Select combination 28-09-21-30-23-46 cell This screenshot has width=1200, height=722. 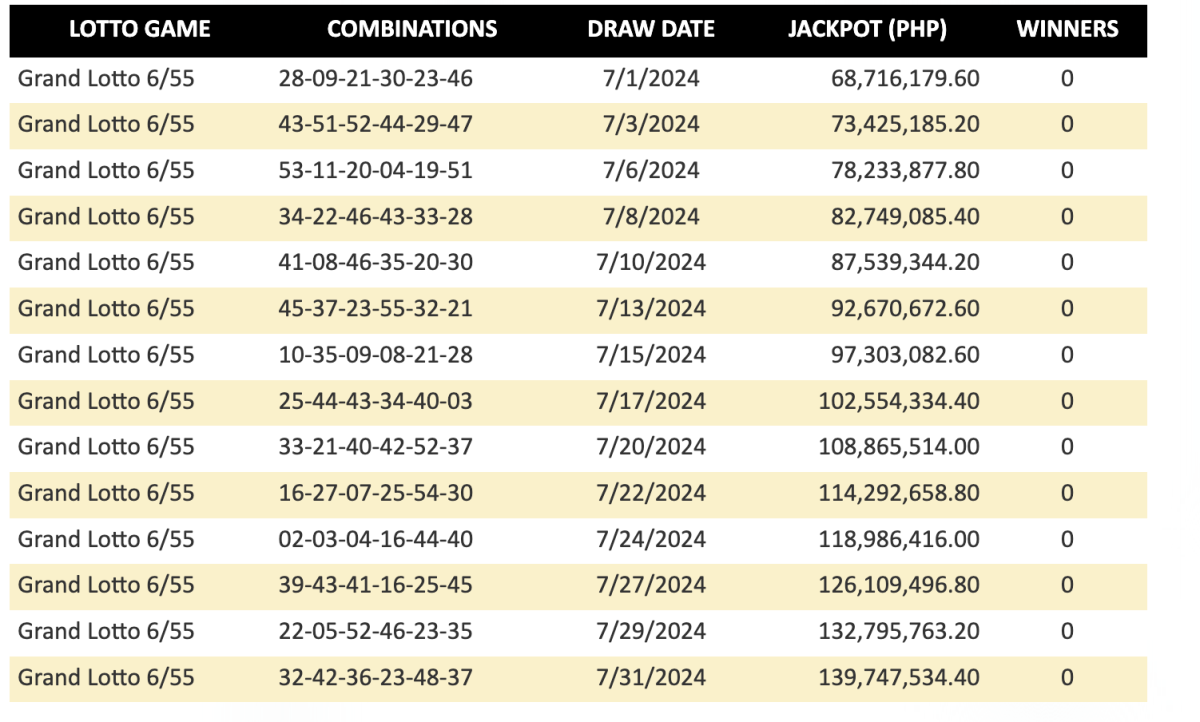(x=376, y=79)
